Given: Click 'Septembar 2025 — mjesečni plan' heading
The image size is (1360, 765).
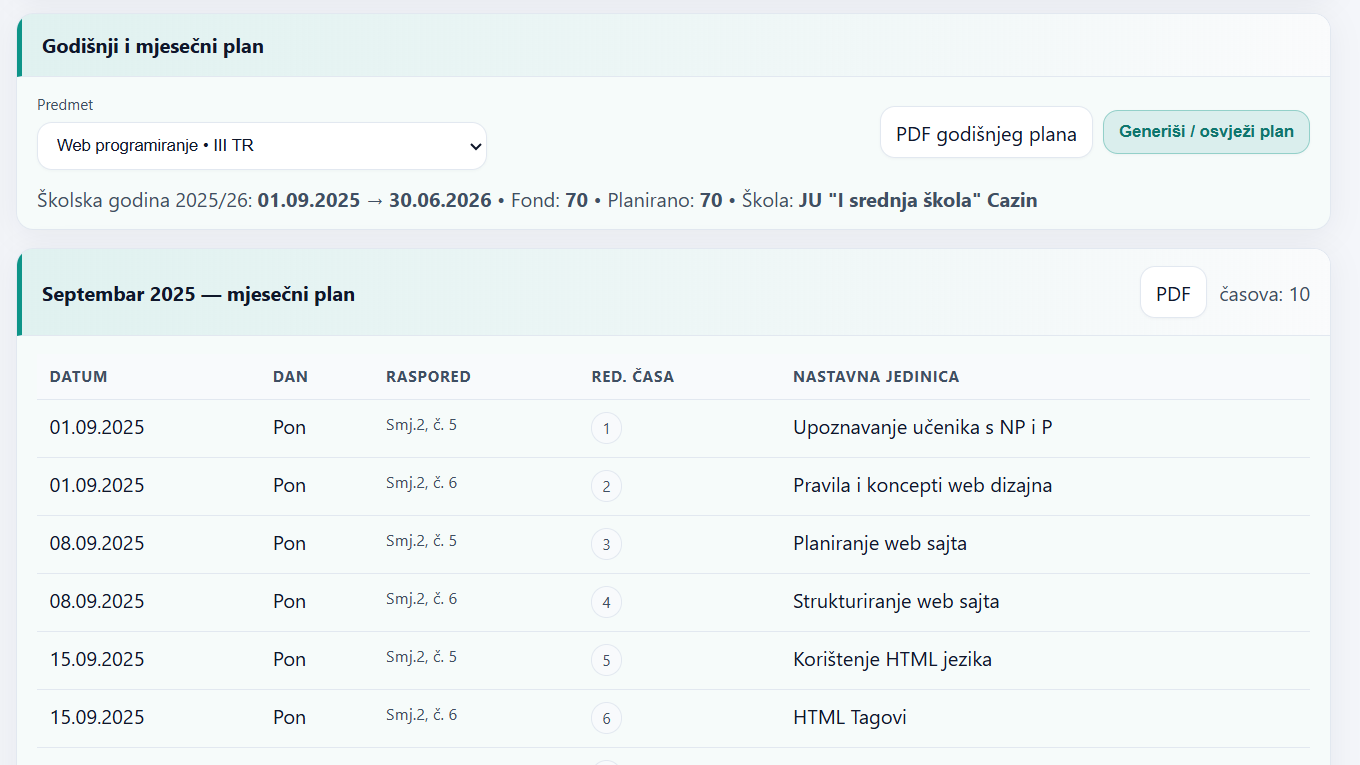Looking at the screenshot, I should (x=198, y=294).
